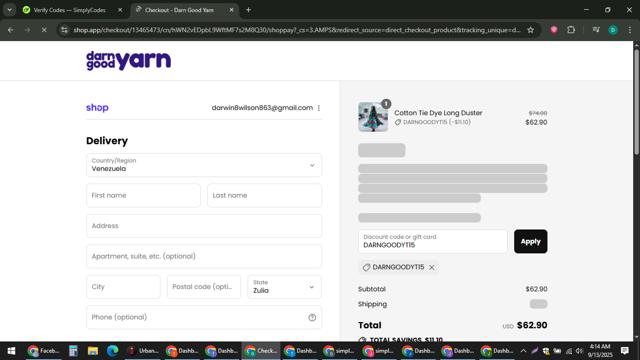Open account options next to the email address
The image size is (640, 360).
(x=319, y=108)
